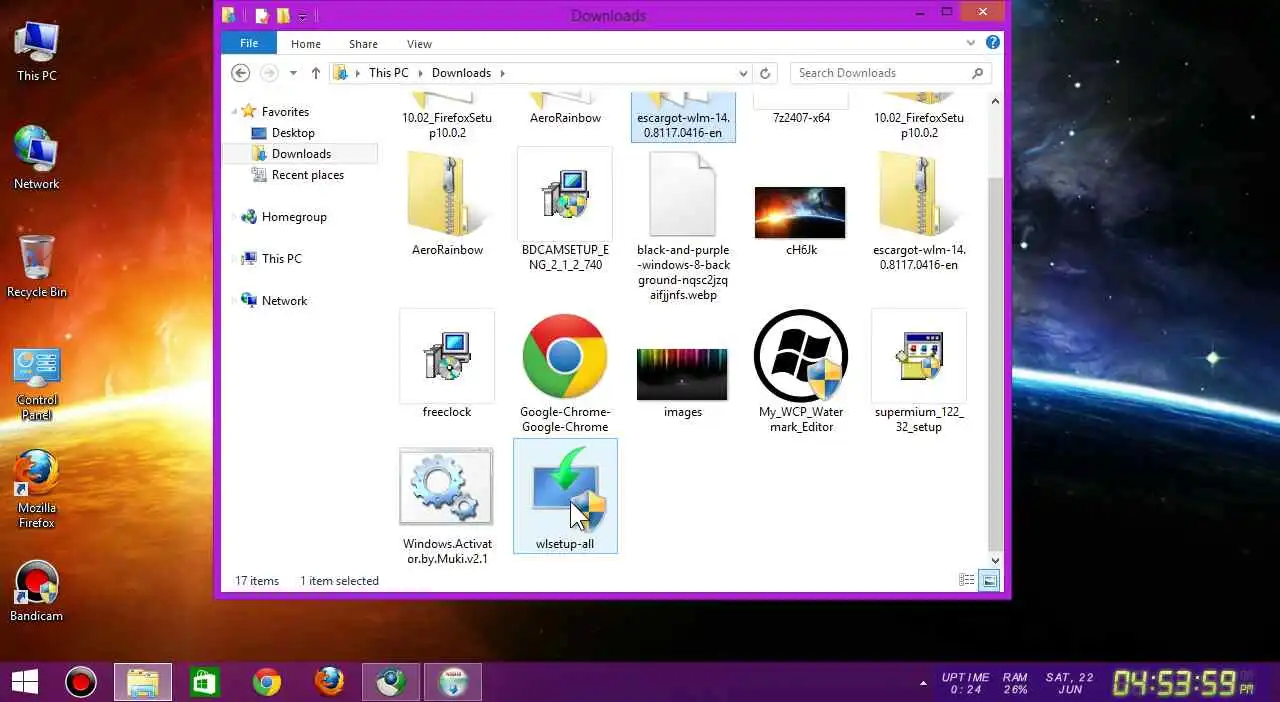Click the '1 item selected' status text
This screenshot has width=1280, height=702.
coord(339,581)
